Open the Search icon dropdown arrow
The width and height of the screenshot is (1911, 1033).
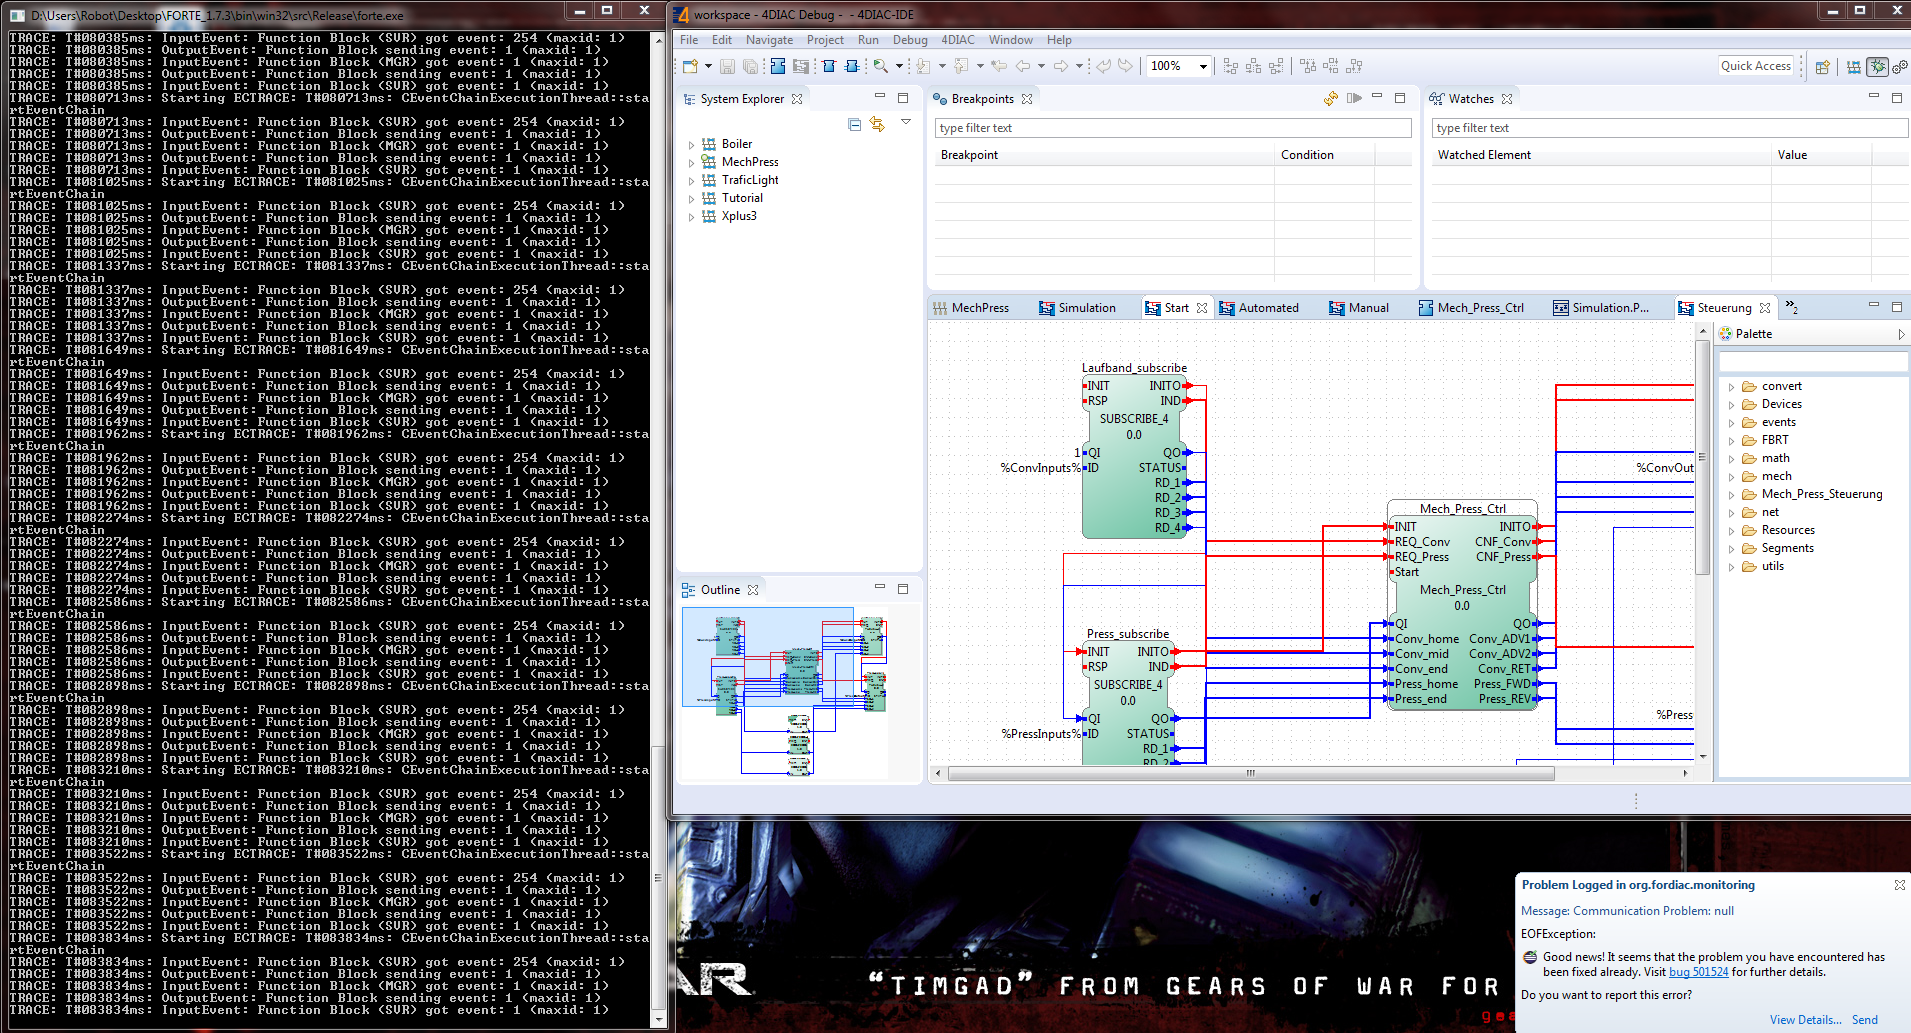(x=899, y=66)
